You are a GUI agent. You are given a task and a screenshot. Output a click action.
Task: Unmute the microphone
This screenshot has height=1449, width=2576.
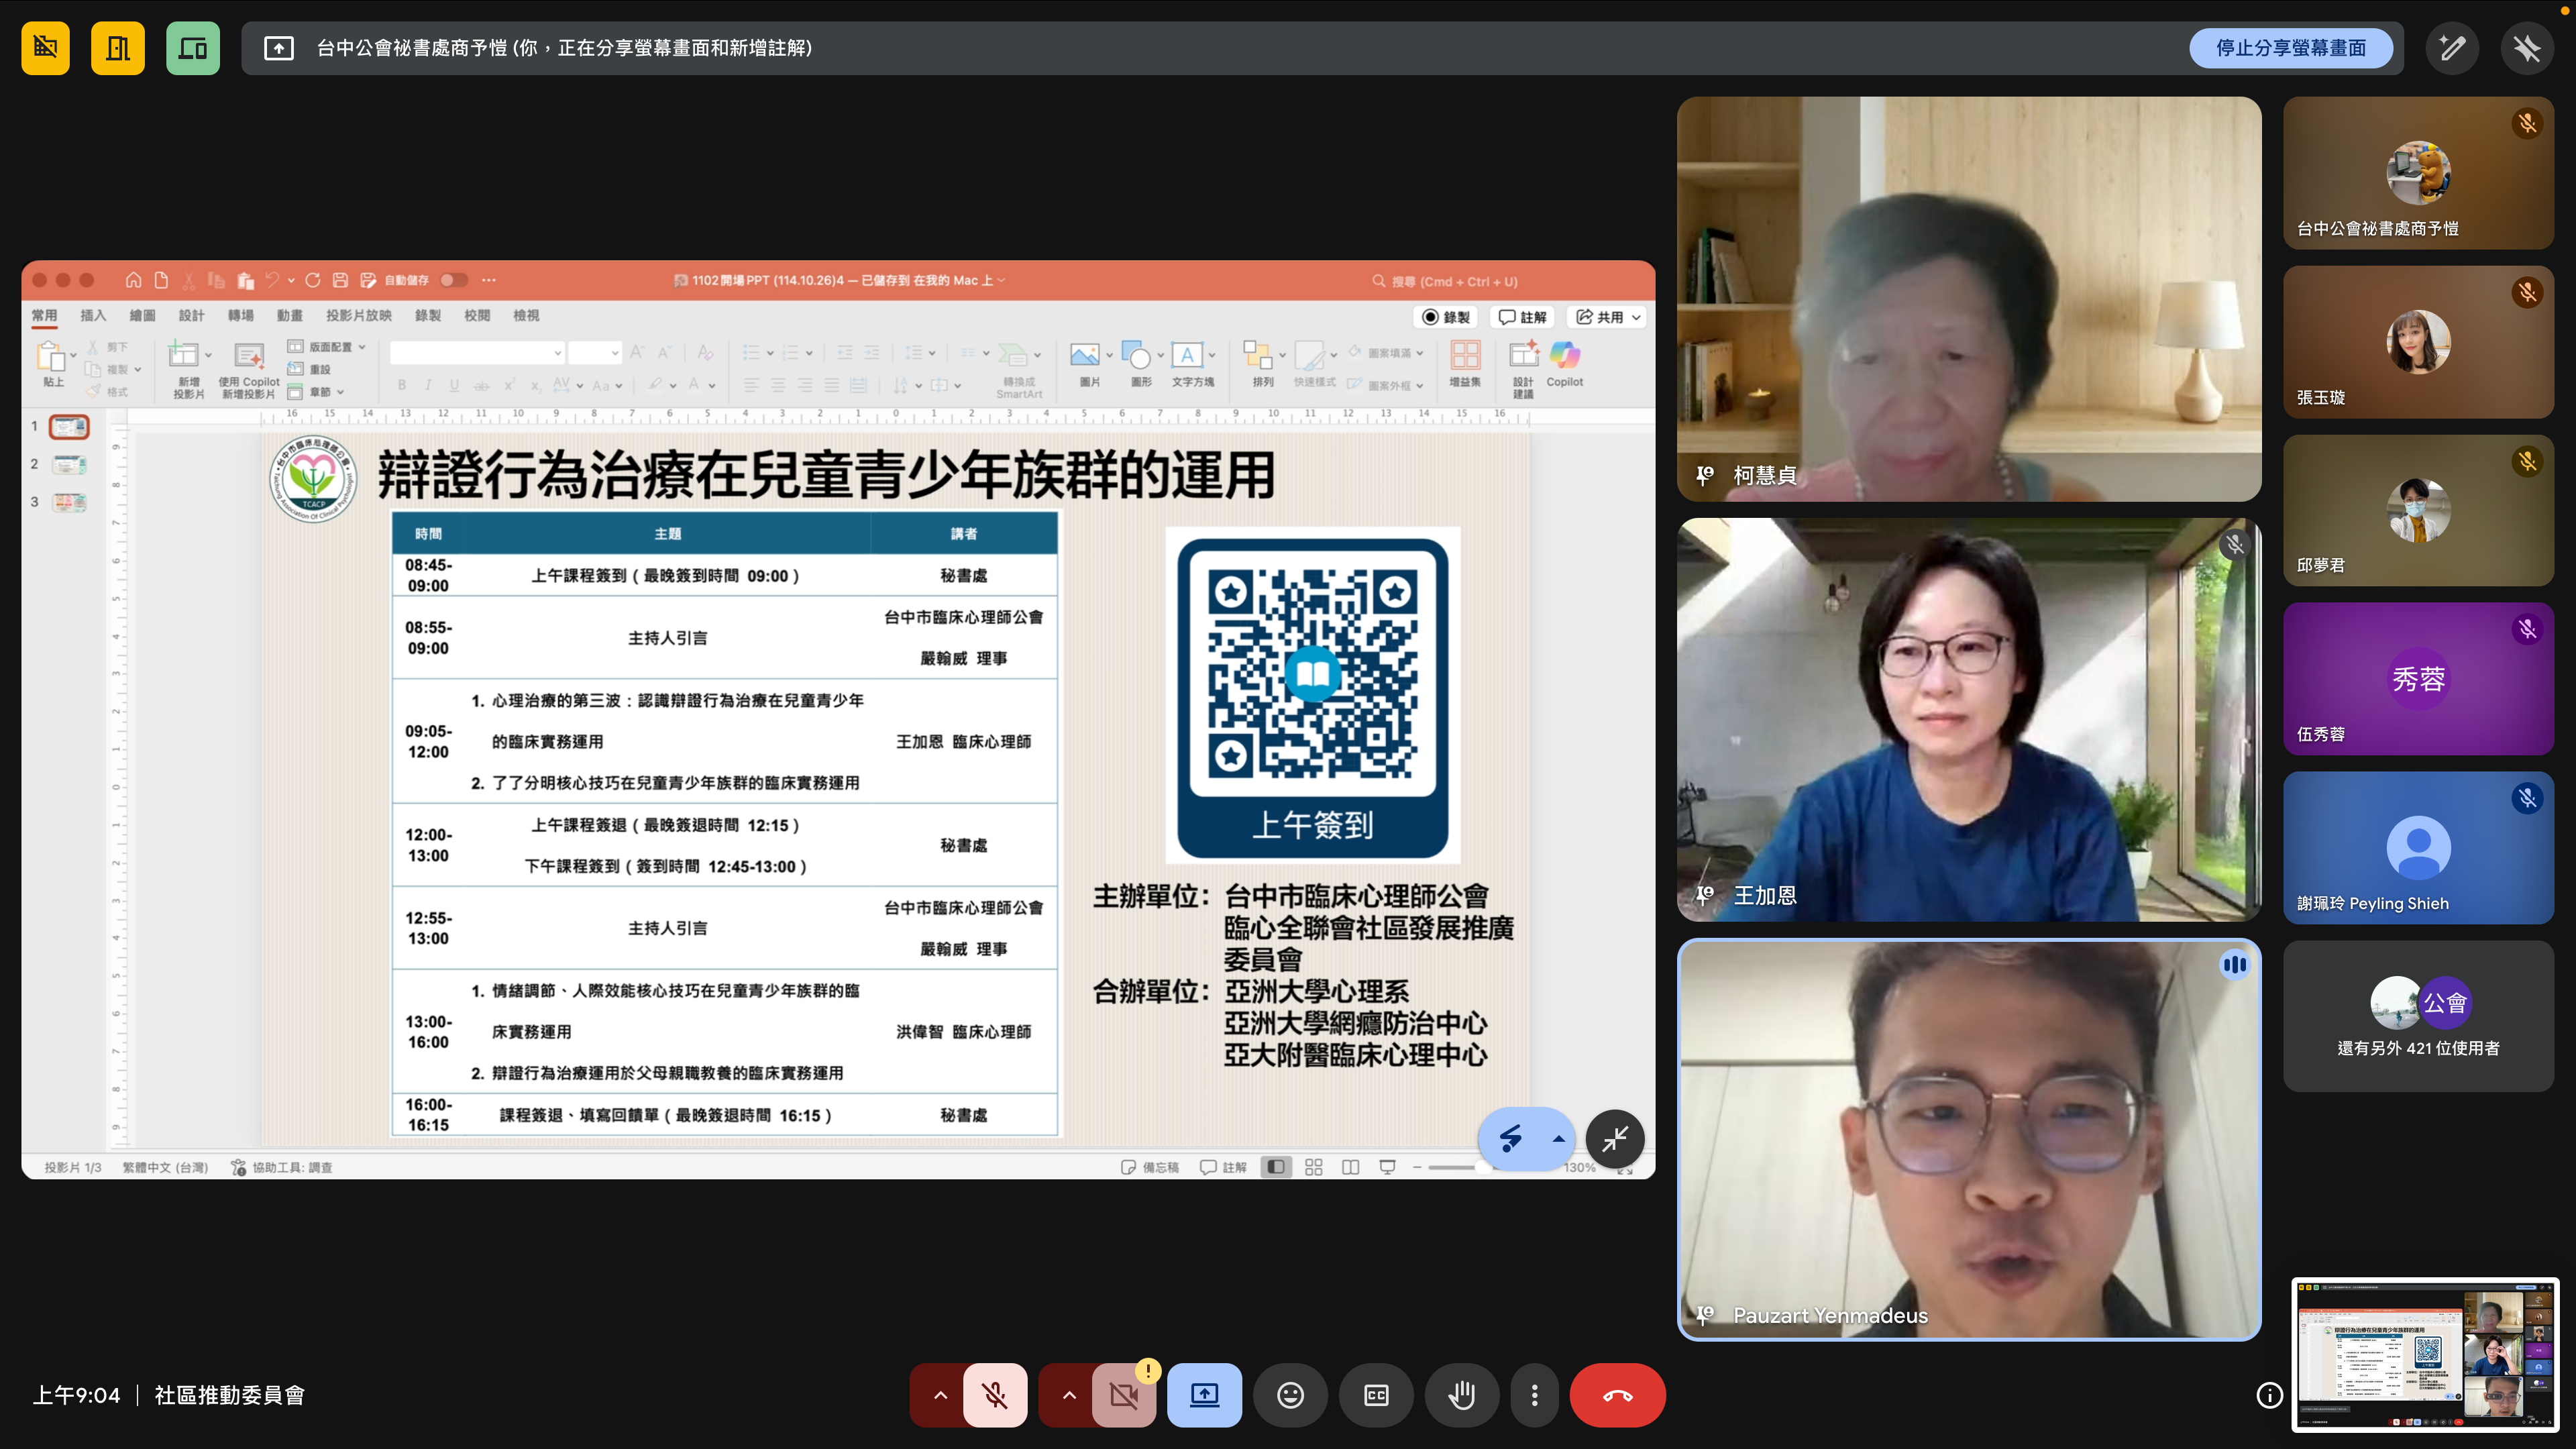[x=994, y=1395]
